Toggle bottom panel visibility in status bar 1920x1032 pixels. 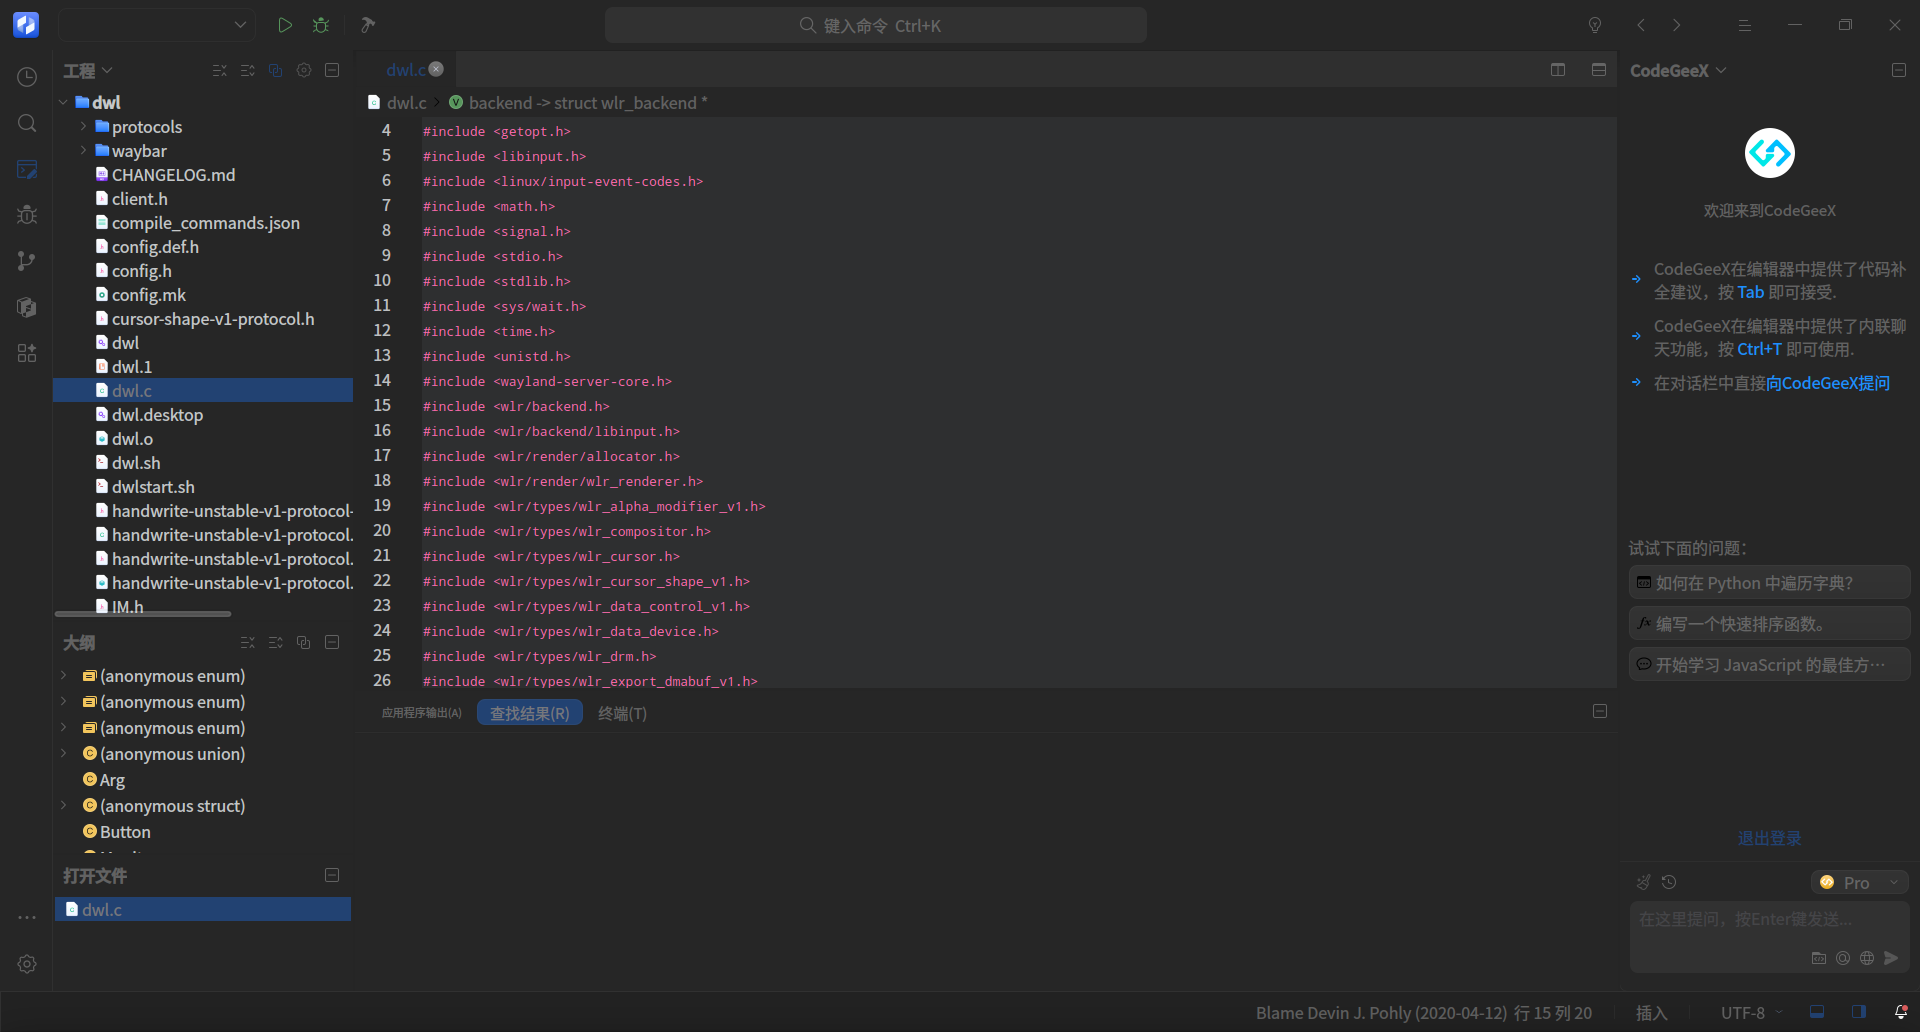(1817, 1012)
